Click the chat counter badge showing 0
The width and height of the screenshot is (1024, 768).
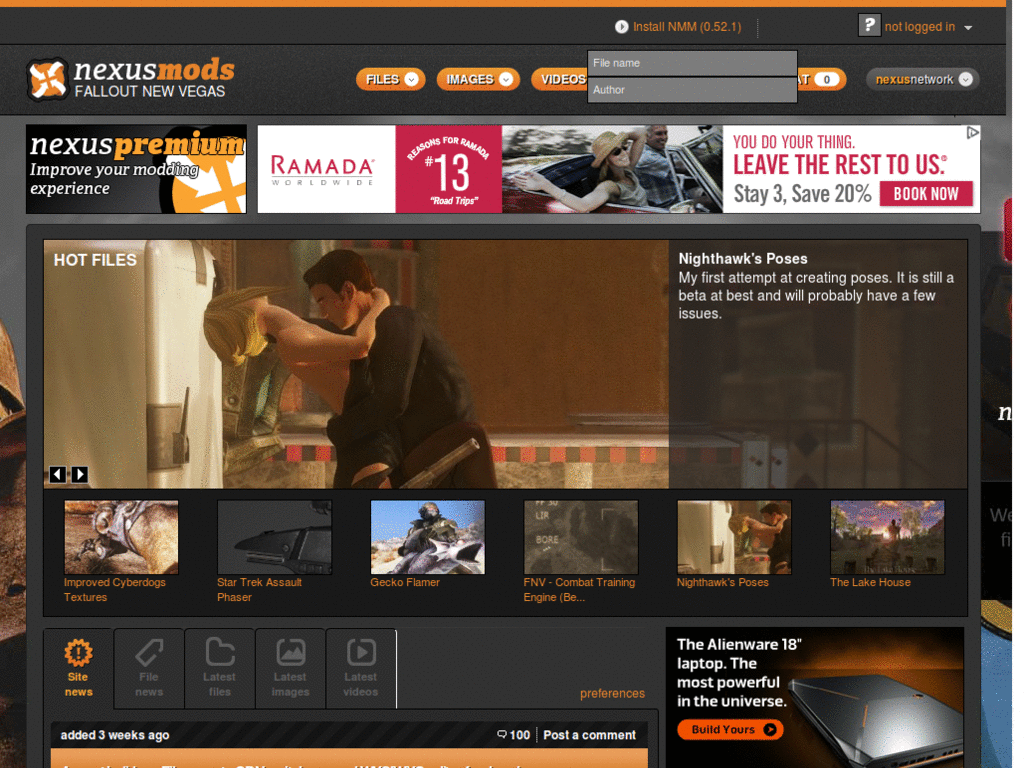pos(826,80)
